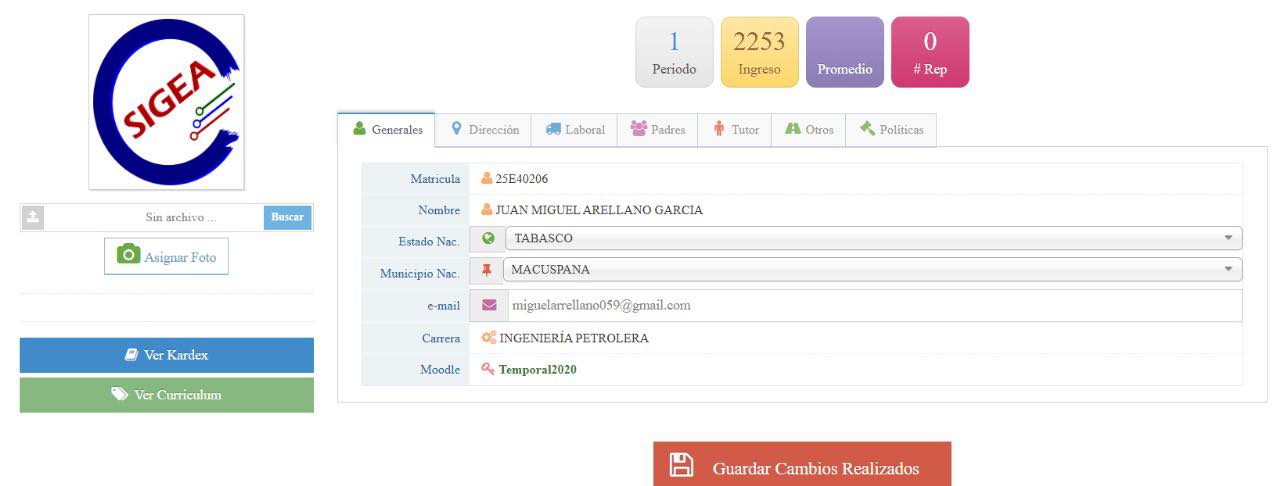
Task: Click the green Ver Curriculum button
Action: click(x=167, y=395)
